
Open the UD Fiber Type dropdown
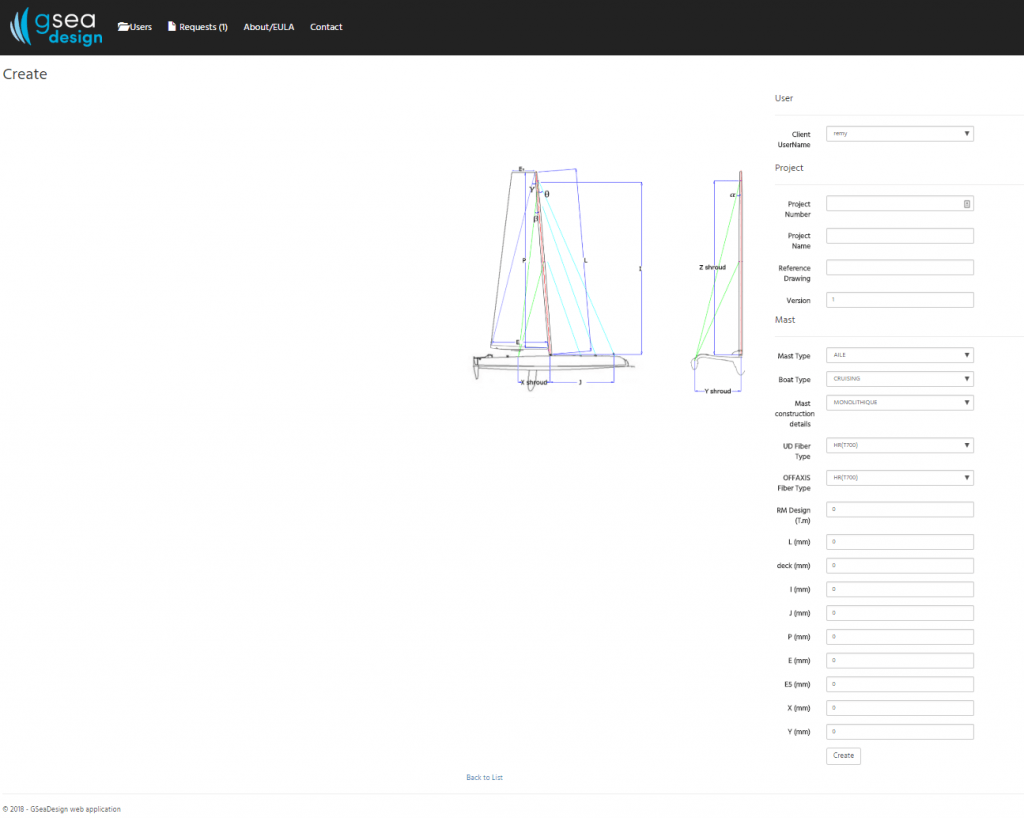899,445
